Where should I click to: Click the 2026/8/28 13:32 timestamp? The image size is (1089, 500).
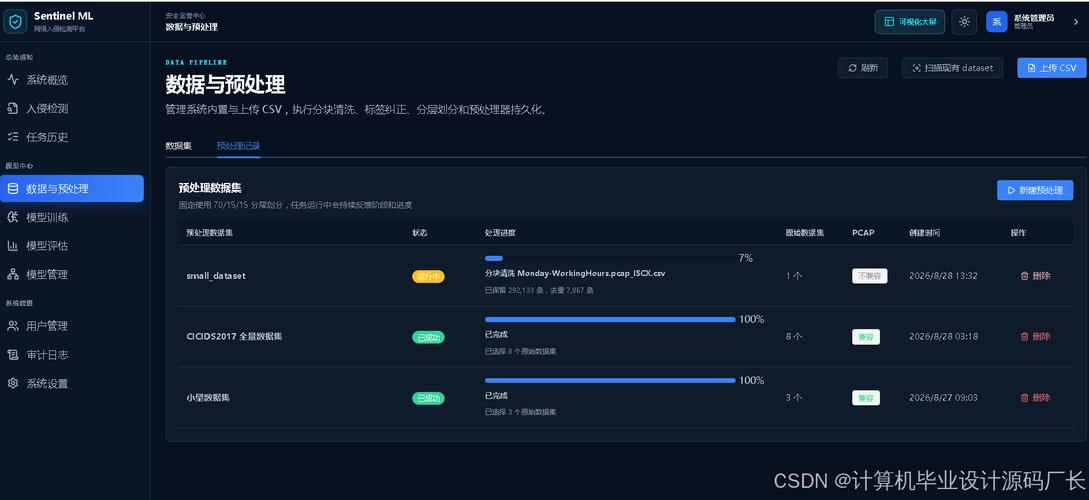tap(943, 276)
